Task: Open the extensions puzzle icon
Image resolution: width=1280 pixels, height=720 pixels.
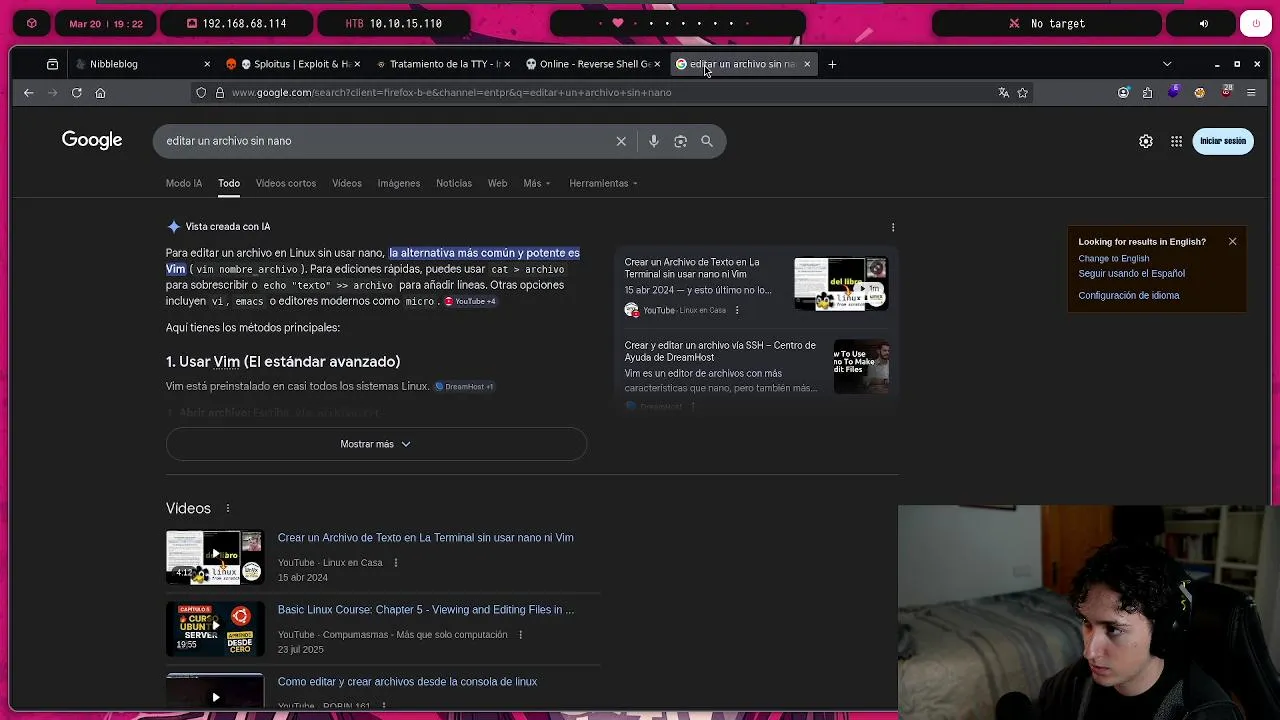Action: click(x=1147, y=92)
